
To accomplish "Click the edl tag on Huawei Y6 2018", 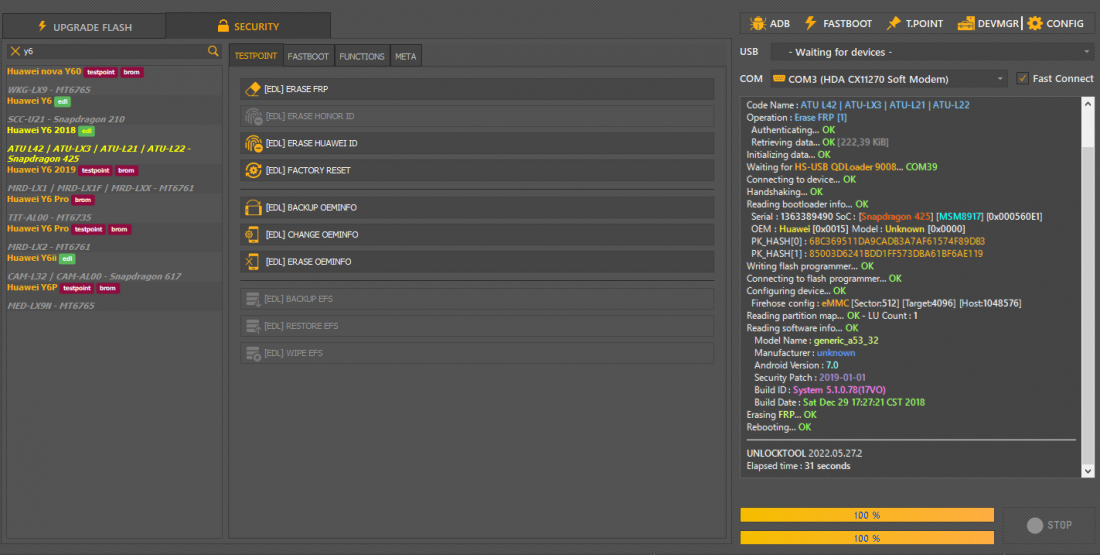I will (86, 131).
